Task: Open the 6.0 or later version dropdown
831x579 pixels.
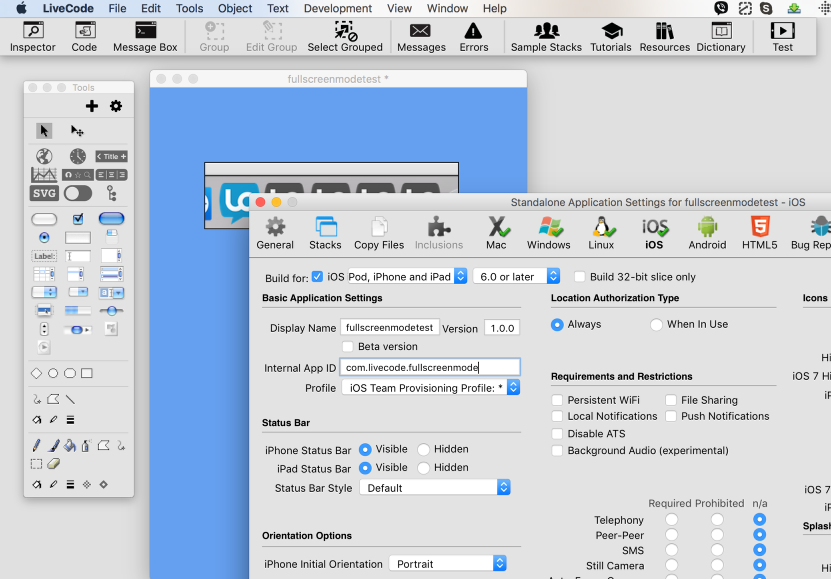Action: point(517,277)
